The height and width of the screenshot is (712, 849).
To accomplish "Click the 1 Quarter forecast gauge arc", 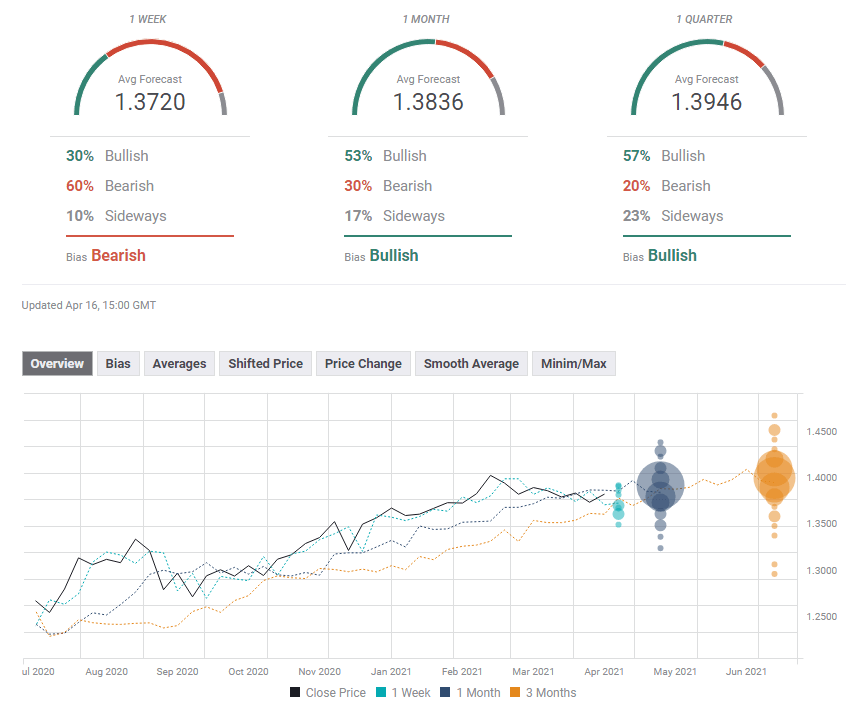I will (x=706, y=46).
